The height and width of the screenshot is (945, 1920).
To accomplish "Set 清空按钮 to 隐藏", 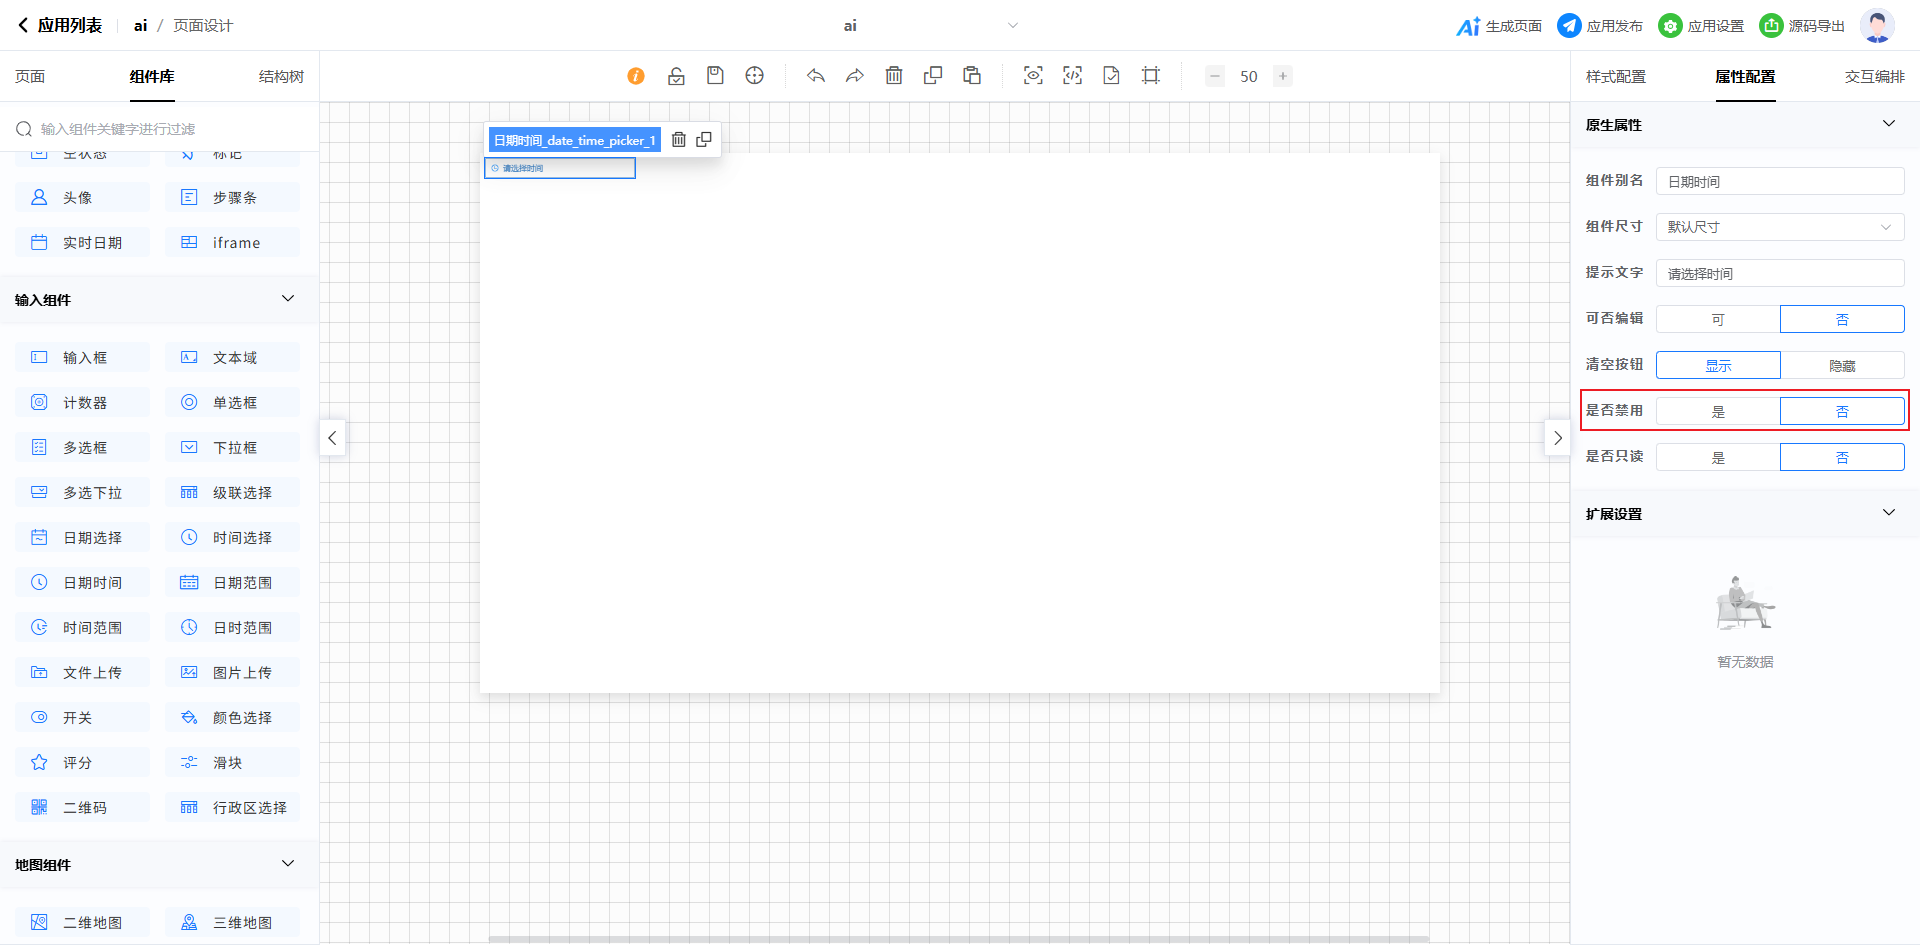I will click(x=1842, y=366).
